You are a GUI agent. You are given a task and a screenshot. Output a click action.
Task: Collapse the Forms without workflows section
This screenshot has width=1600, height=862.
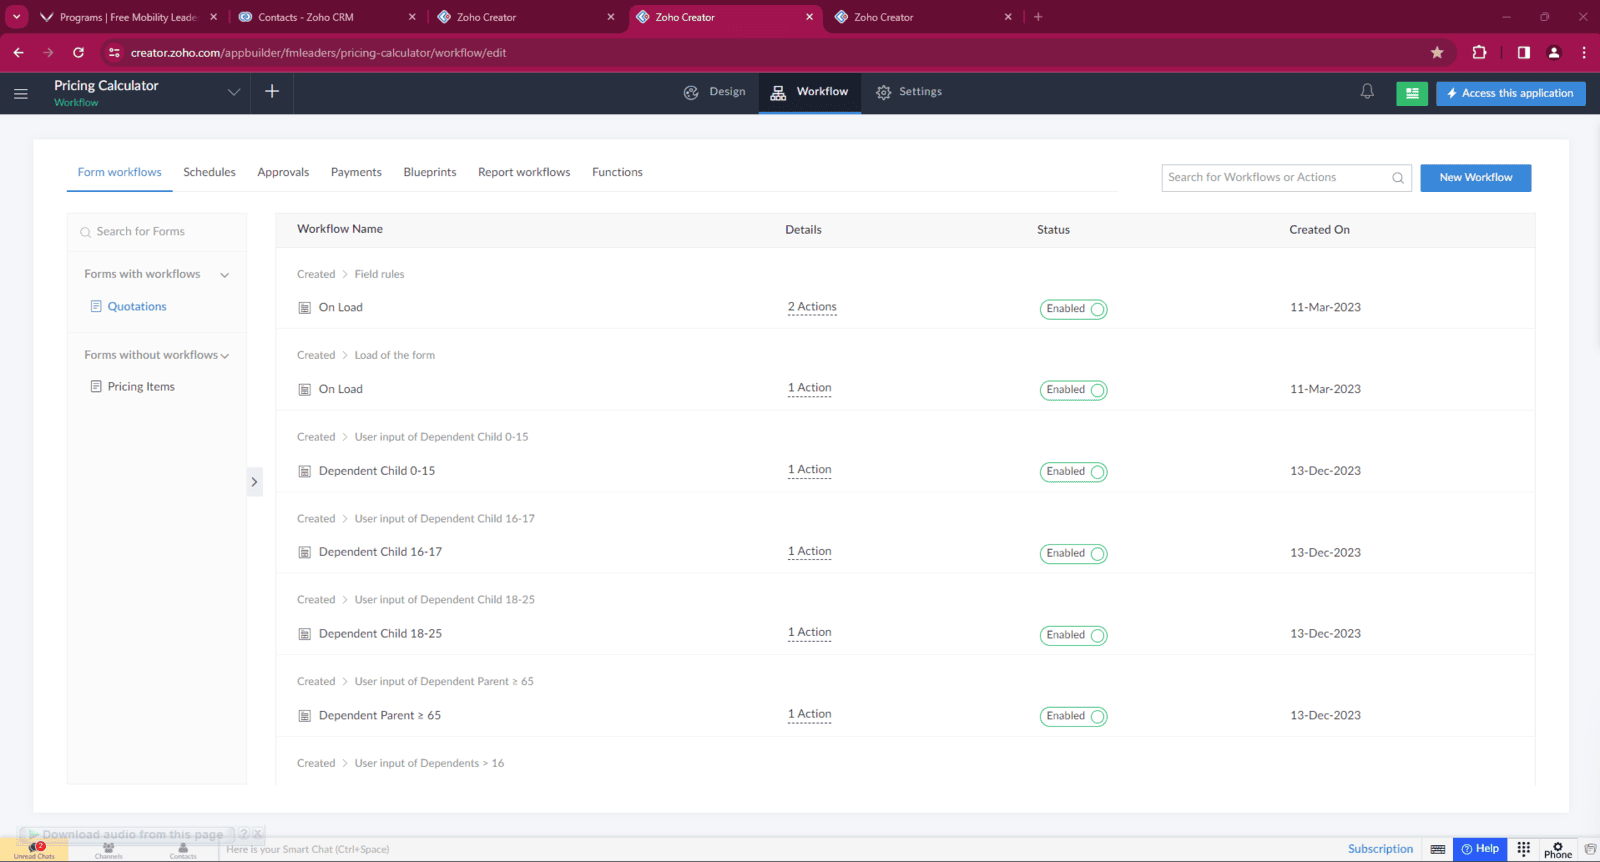click(x=225, y=356)
